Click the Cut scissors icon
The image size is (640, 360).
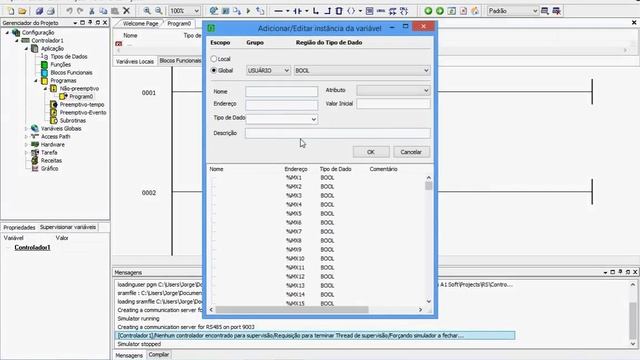[x=92, y=11]
